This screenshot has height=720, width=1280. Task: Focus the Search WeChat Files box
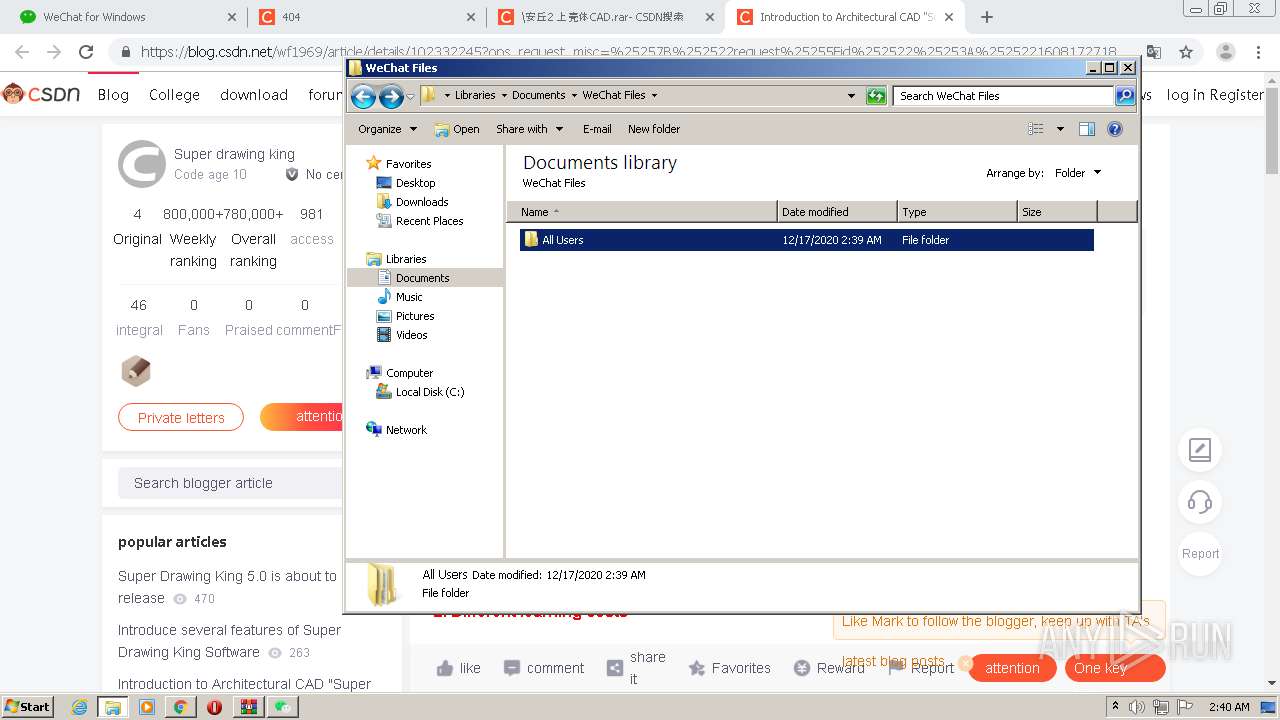pos(1003,96)
